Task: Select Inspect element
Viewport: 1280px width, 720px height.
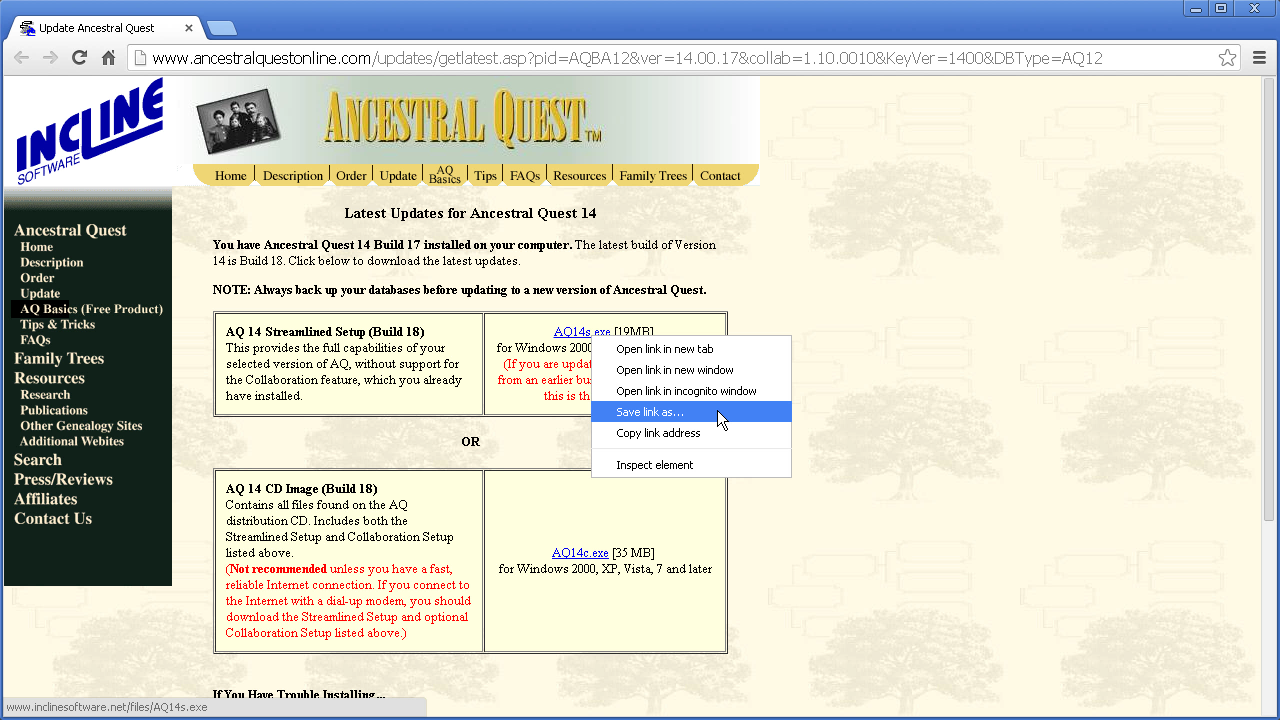Action: 691,465
